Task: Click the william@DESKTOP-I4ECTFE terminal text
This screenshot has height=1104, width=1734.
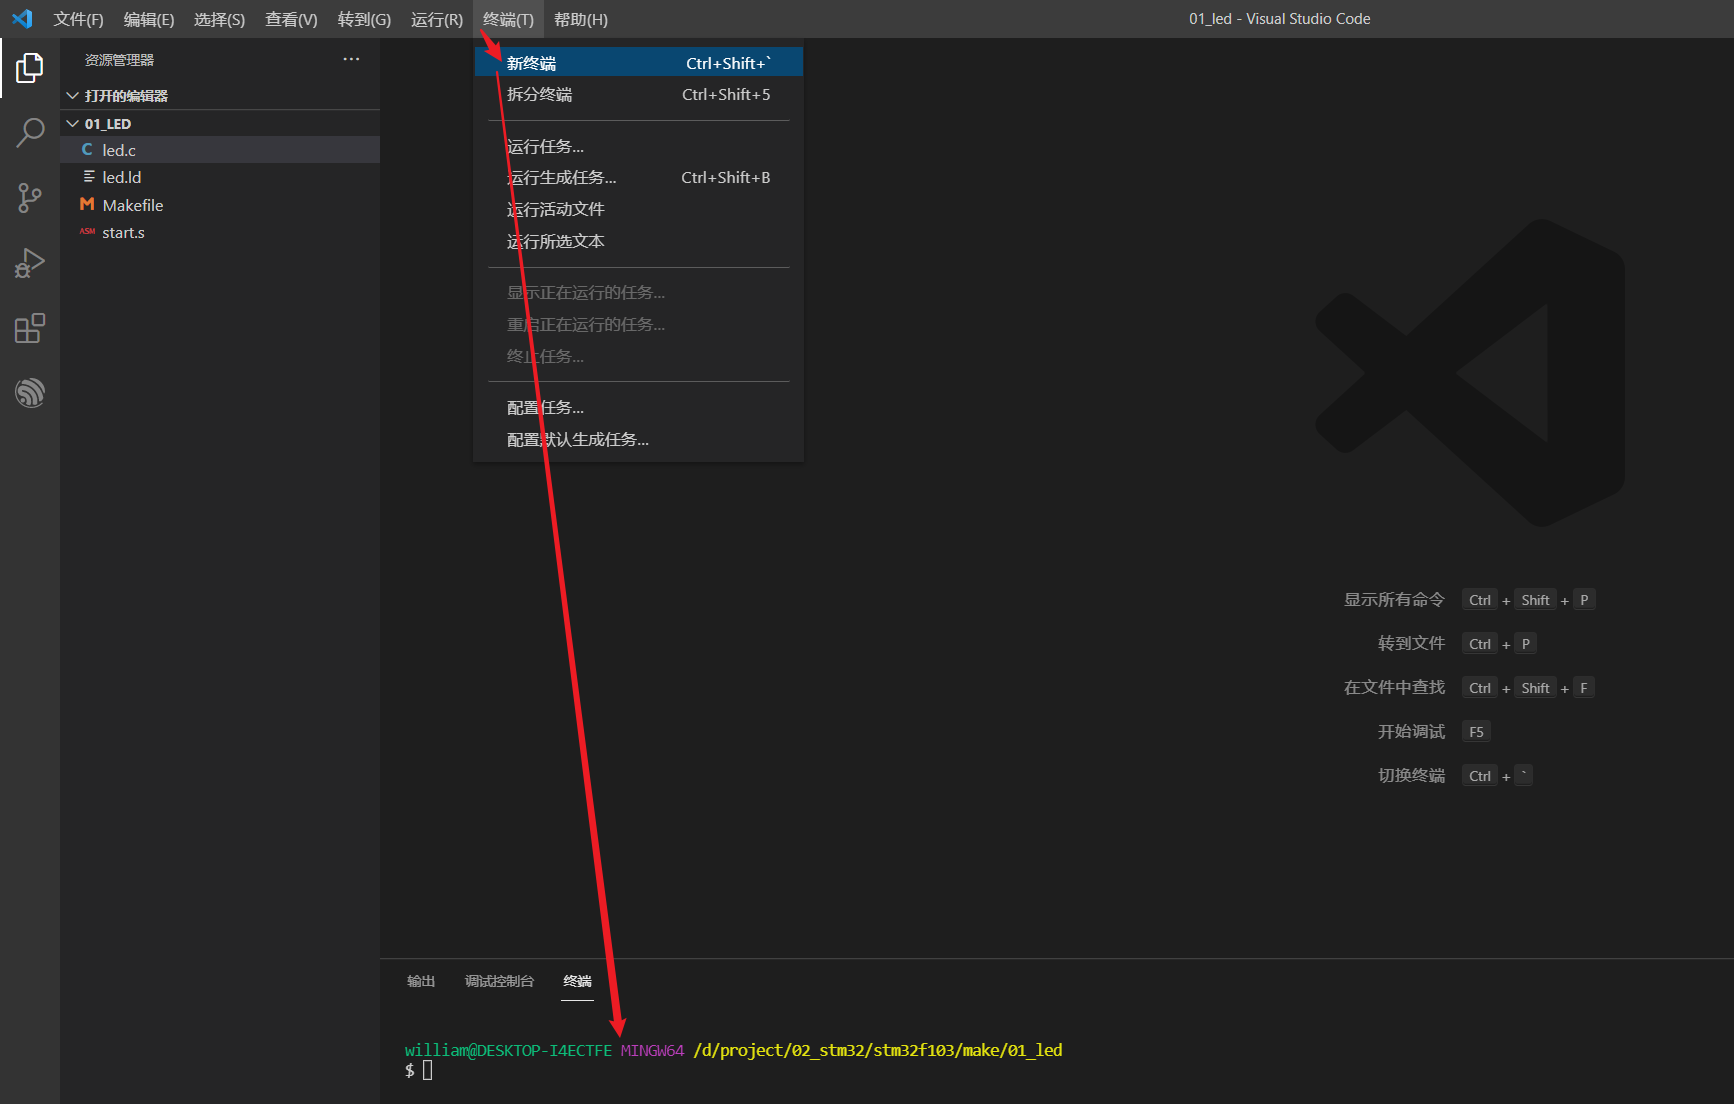Action: coord(508,1050)
